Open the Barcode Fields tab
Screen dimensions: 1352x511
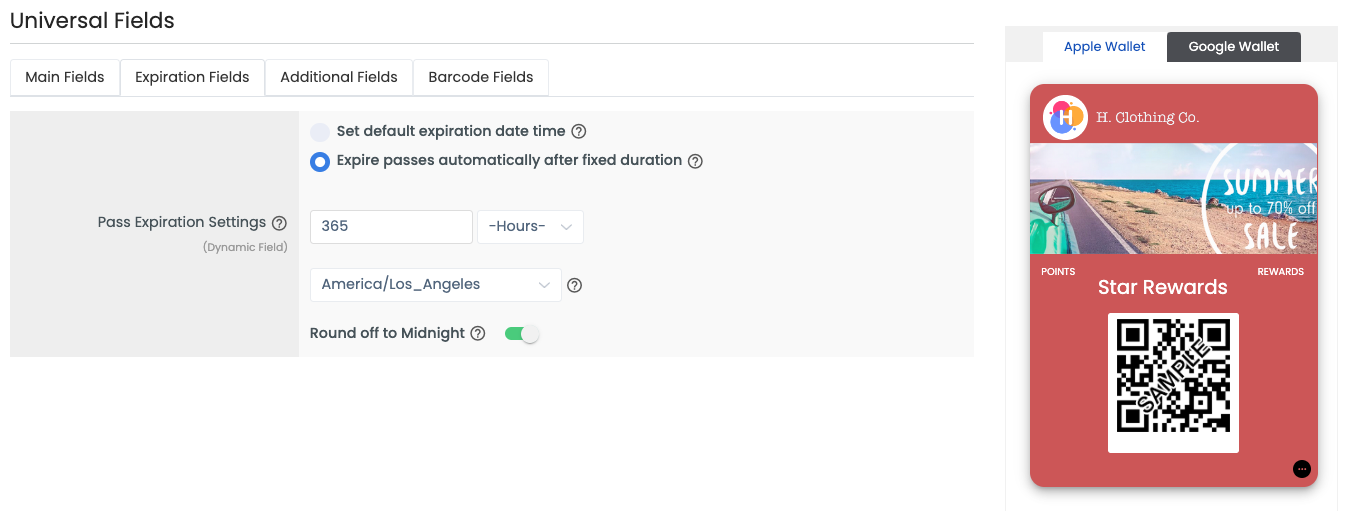pos(481,77)
